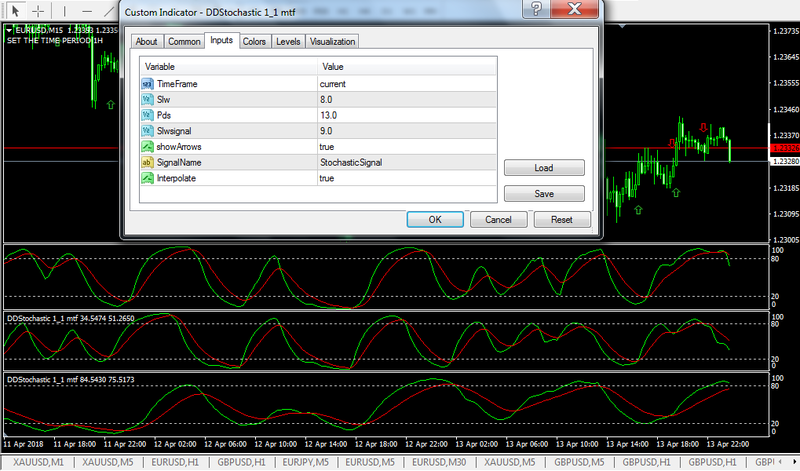Screen dimensions: 800x471
Task: Click the Slw variable type icon
Action: [x=148, y=100]
